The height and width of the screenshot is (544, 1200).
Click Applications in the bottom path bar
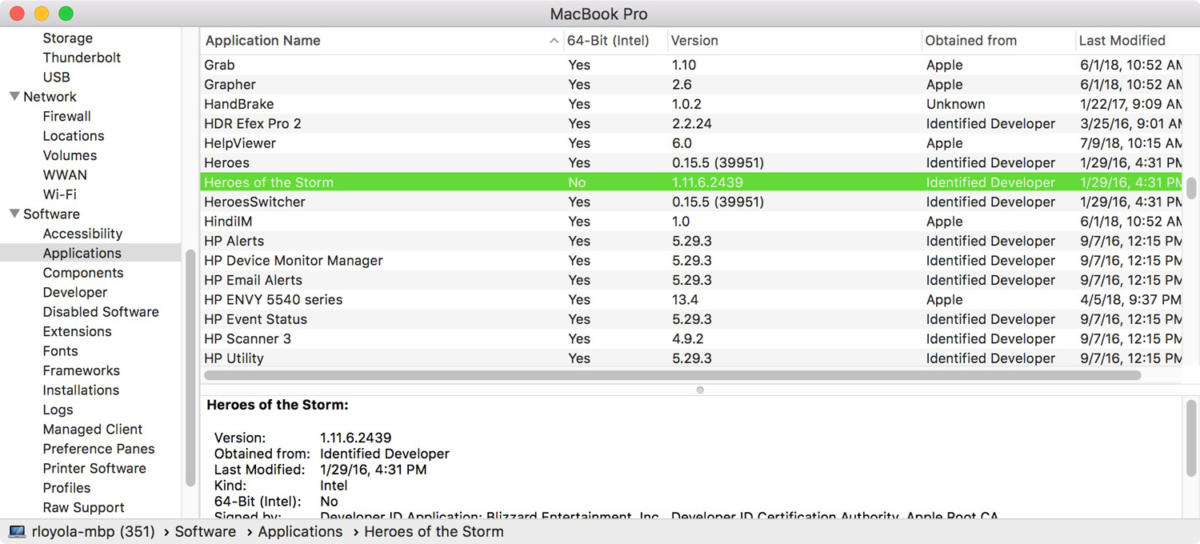(300, 532)
